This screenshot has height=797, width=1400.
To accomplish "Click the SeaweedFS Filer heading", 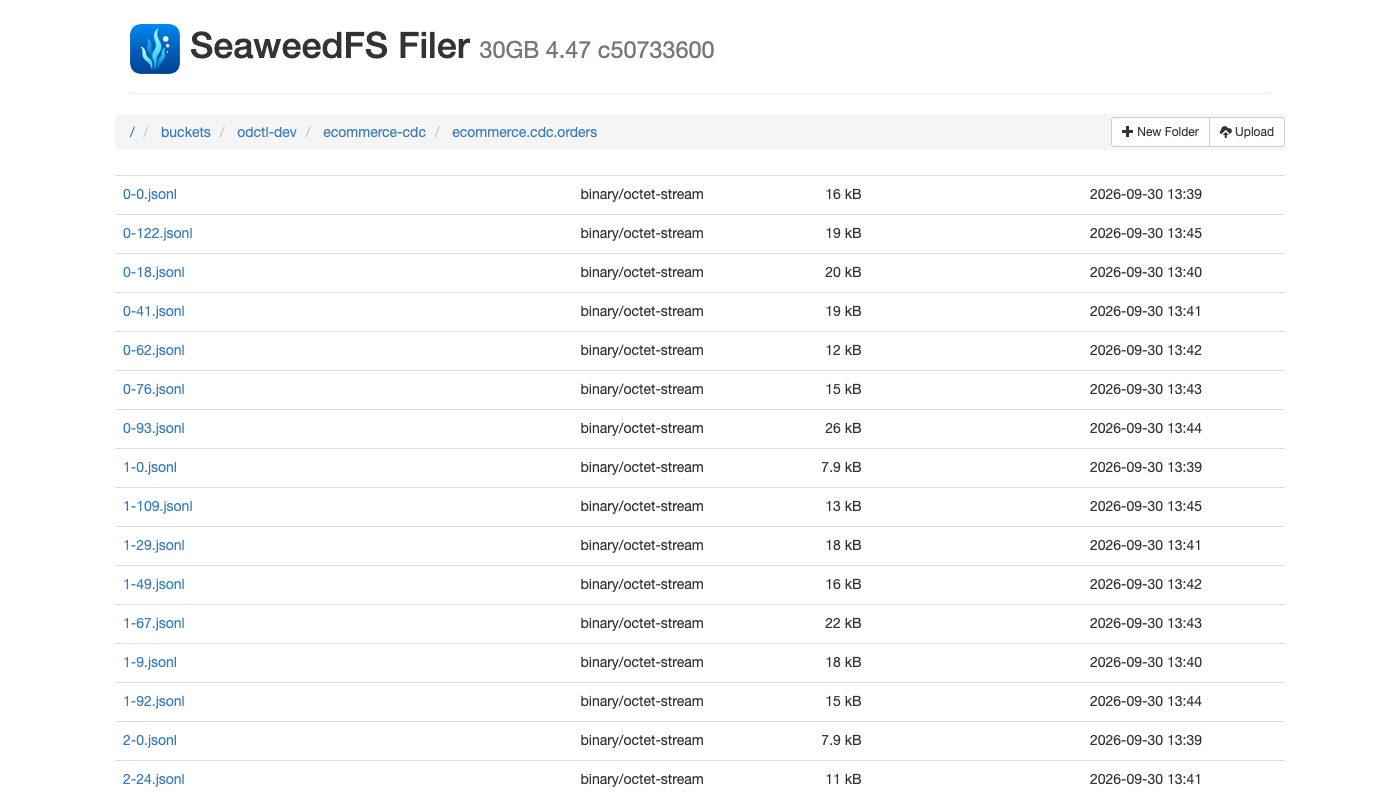I will point(330,46).
